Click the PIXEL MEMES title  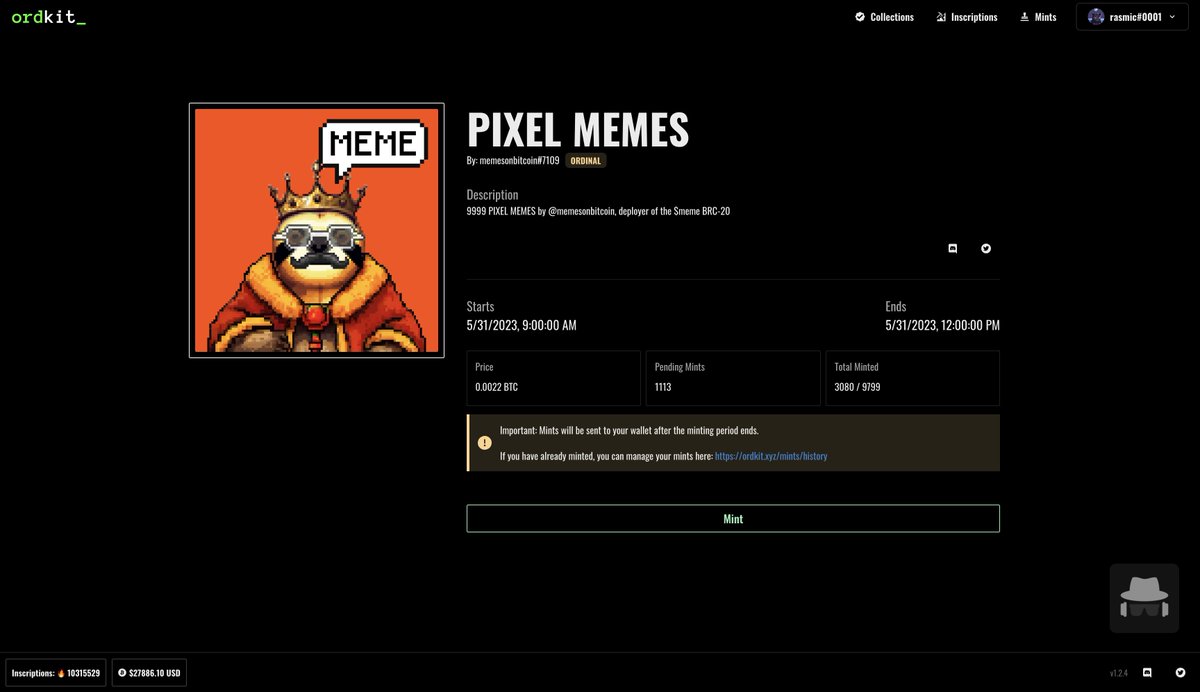coord(578,130)
